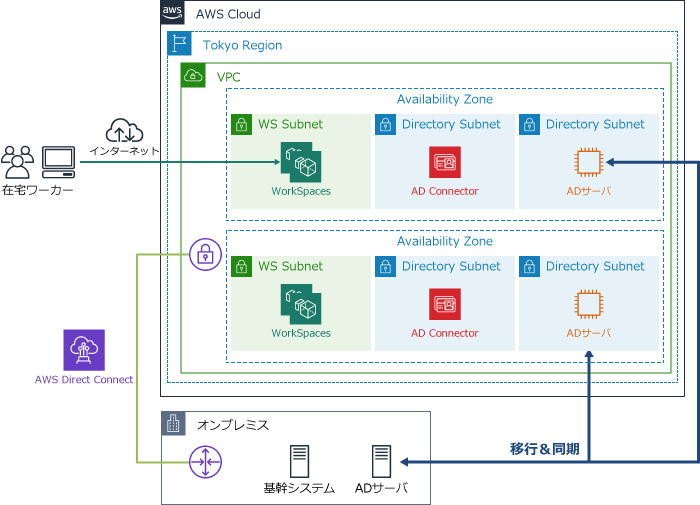Click the WorkSpaces icon in the lower Availability Zone
Viewport: 700px width, 505px height.
[x=300, y=305]
